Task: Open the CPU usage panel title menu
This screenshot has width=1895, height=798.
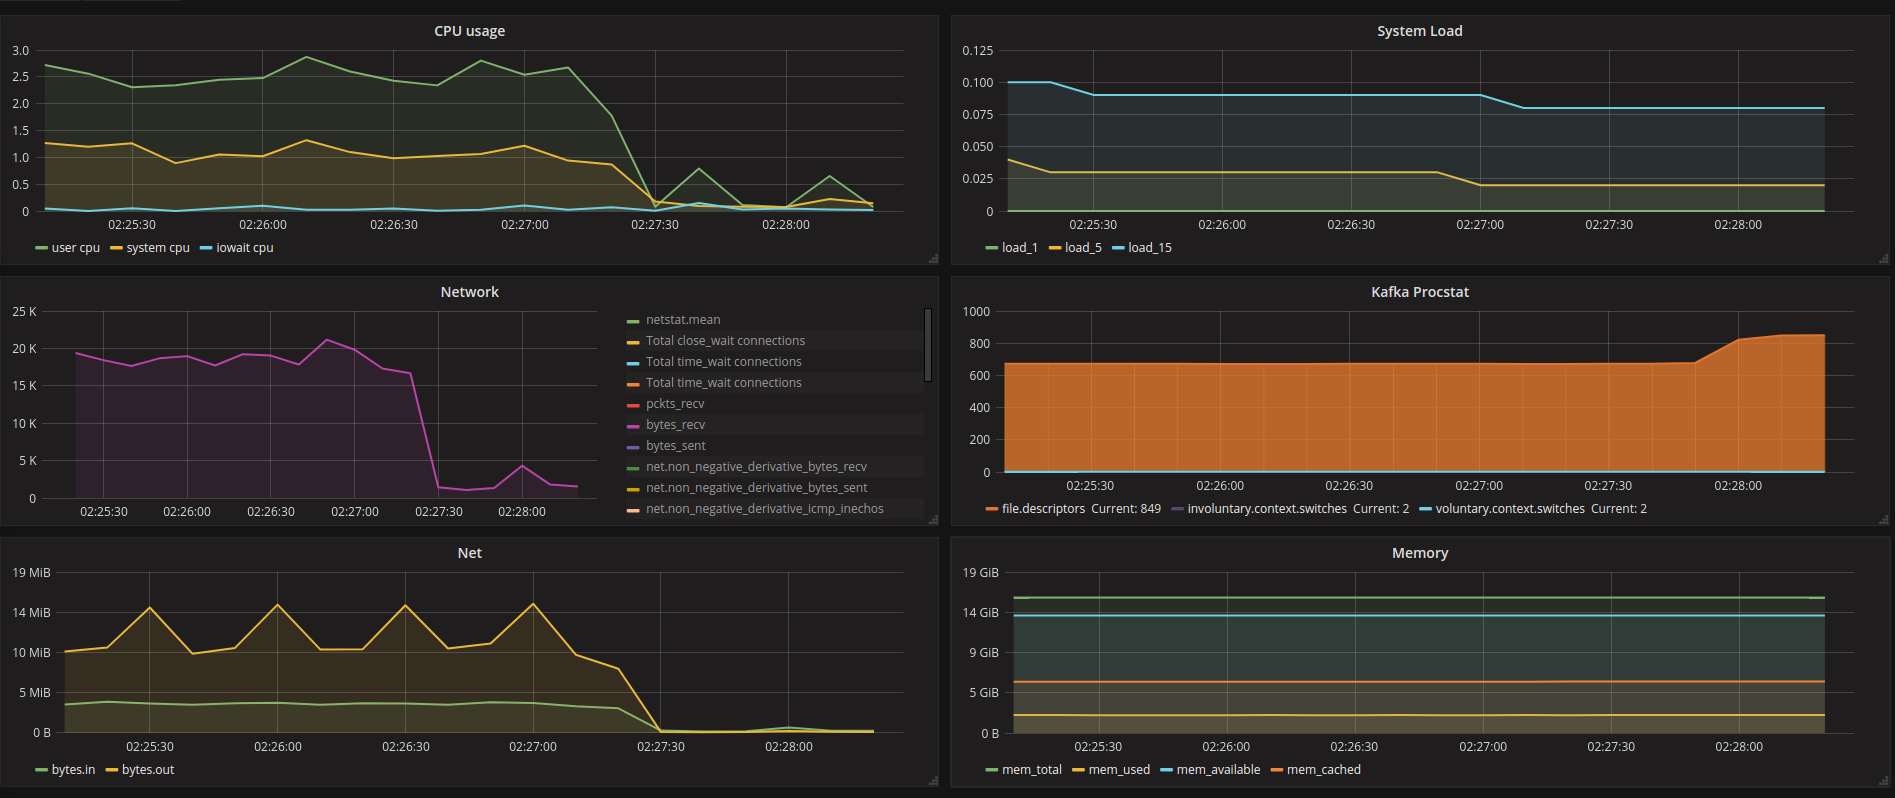Action: click(469, 31)
